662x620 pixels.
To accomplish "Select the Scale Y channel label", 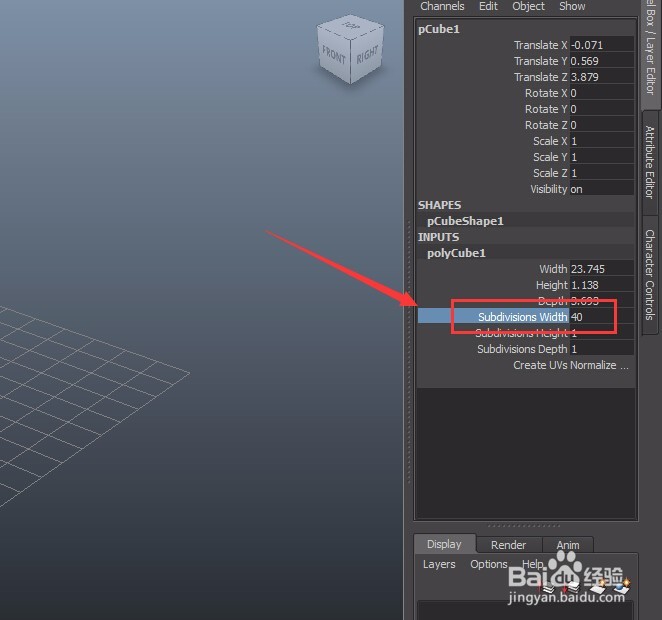I will tap(550, 157).
